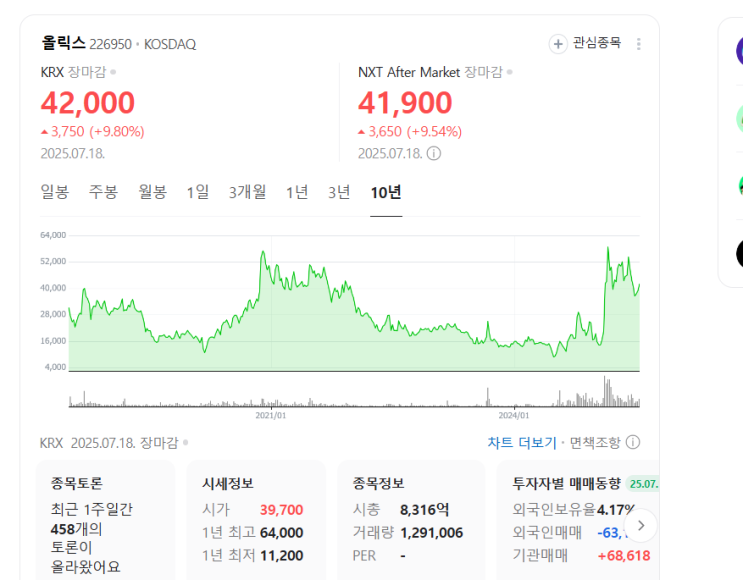This screenshot has height=580, width=743.
Task: Click the 관심종목 label button
Action: tap(597, 43)
